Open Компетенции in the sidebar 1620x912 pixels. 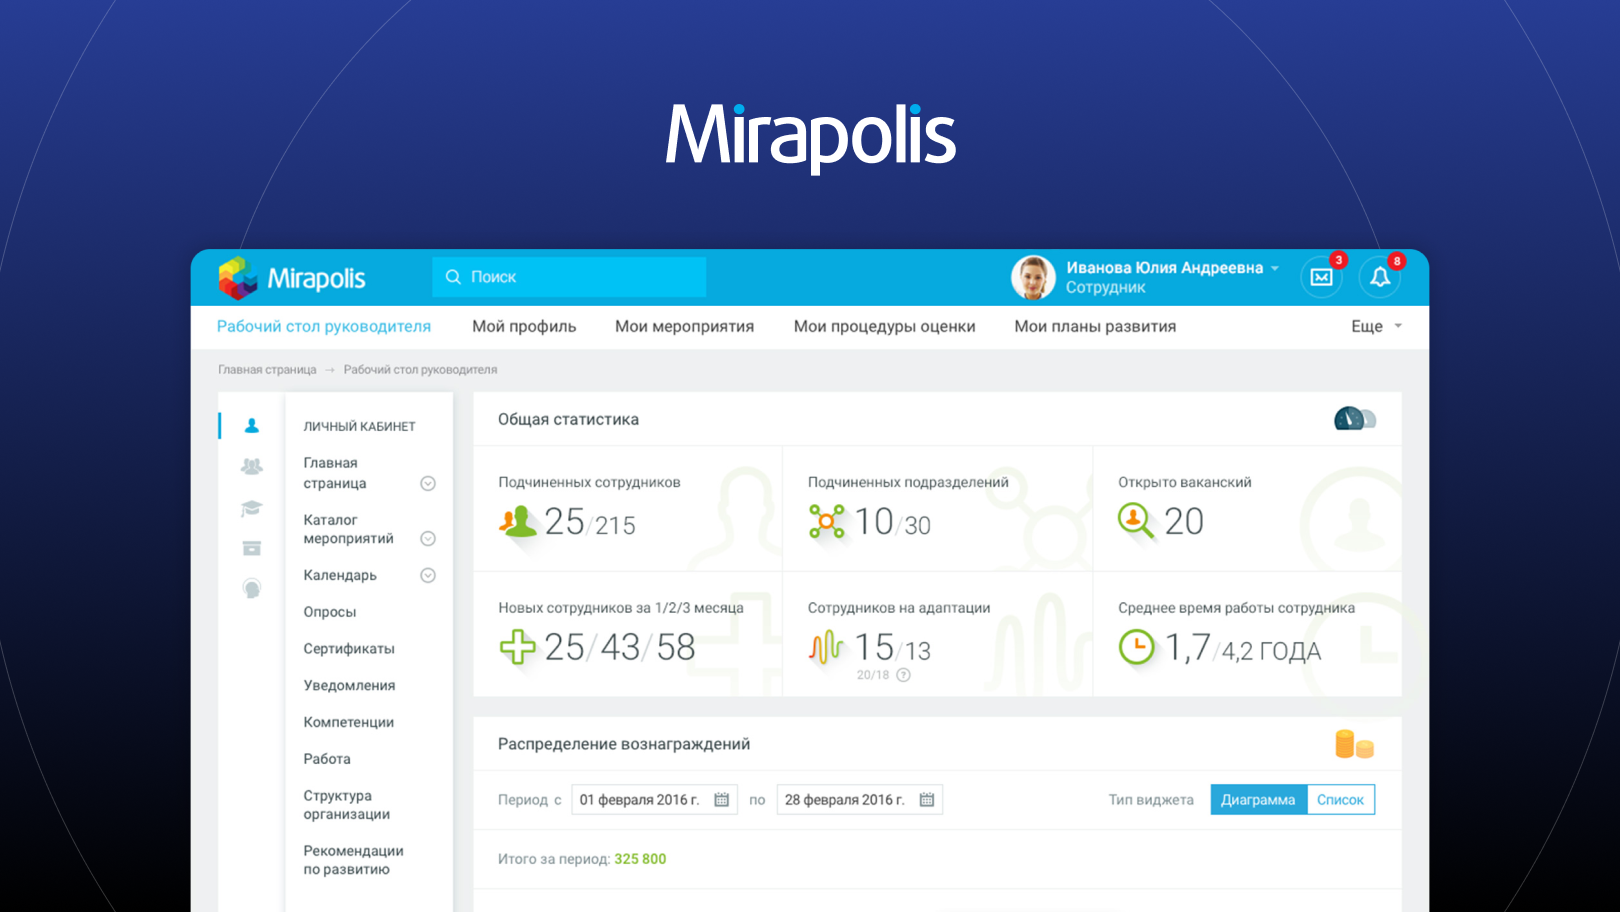348,722
